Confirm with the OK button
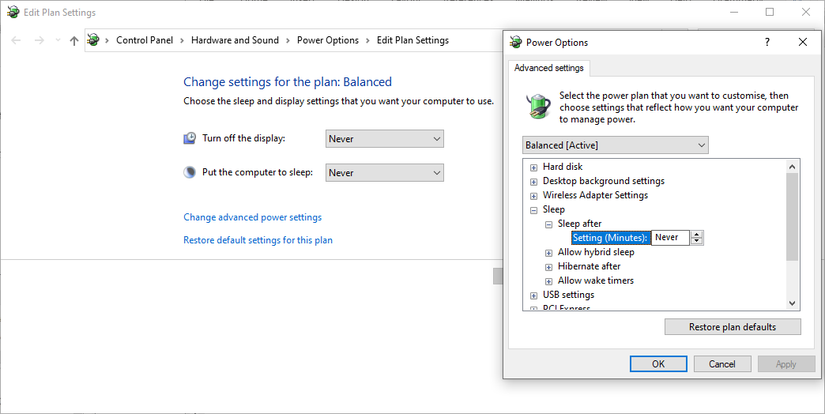The width and height of the screenshot is (825, 414). pos(658,364)
